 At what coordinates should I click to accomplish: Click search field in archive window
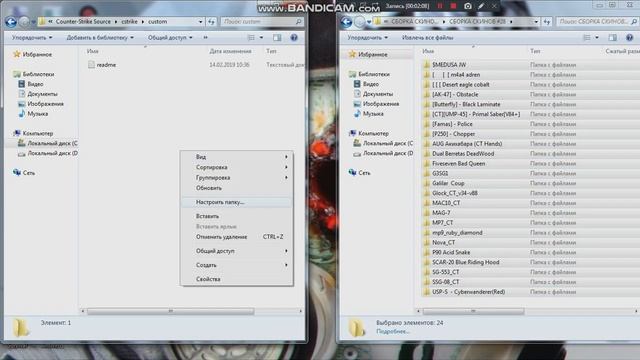coord(597,22)
